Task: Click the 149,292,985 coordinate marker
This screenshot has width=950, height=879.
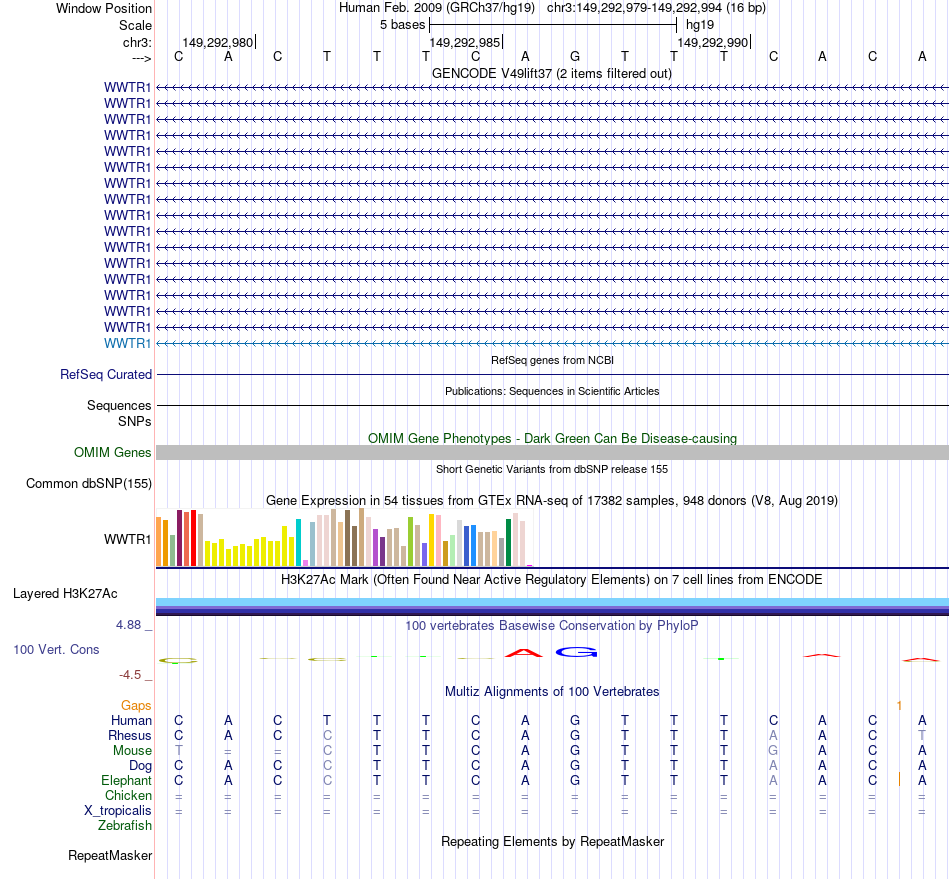Action: pos(465,42)
